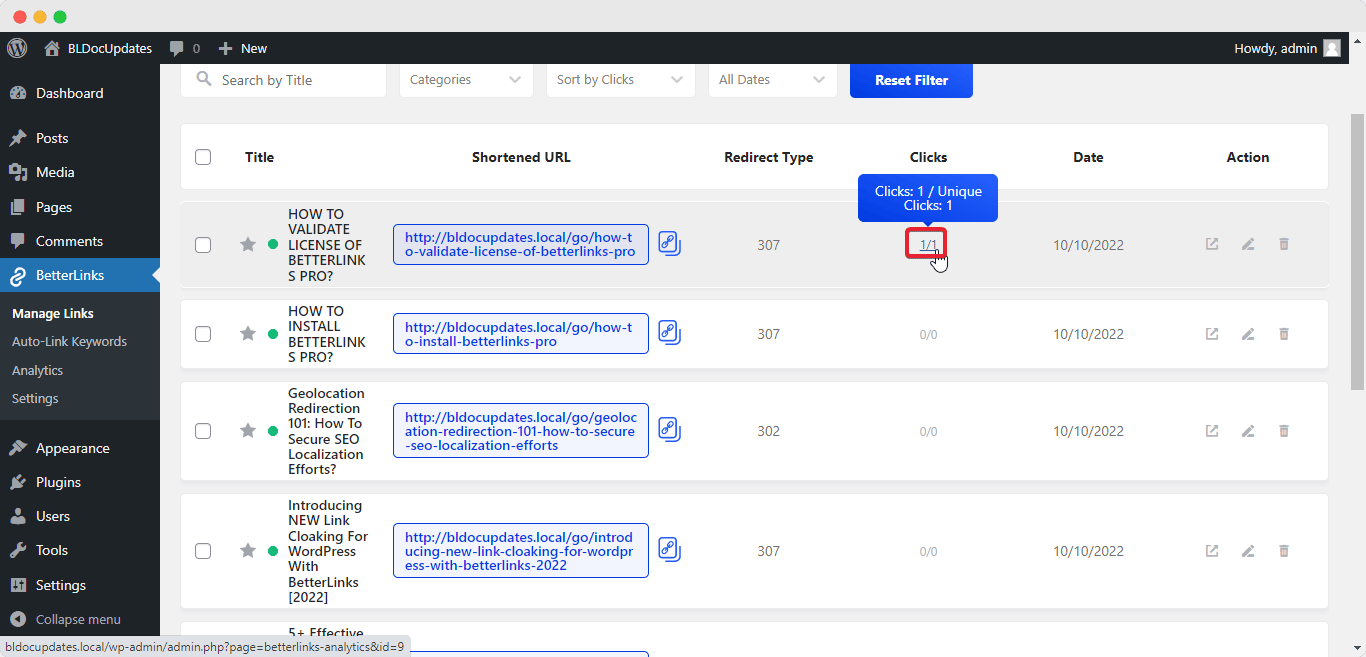Copy the how-to-install-betterlinks-pro shortened URL
1366x657 pixels.
669,333
